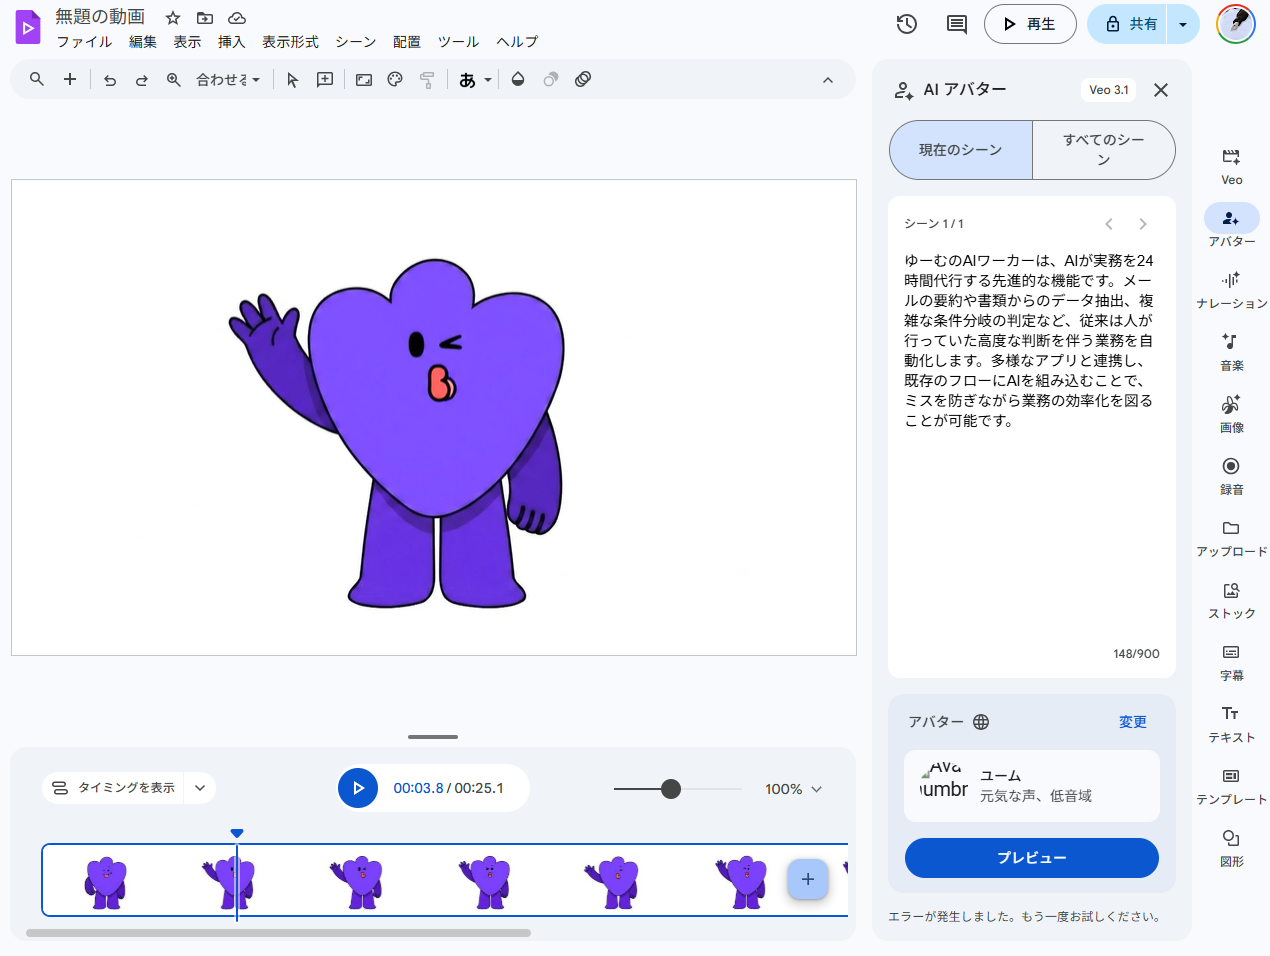Open the ナレーション sidebar tool

tap(1231, 290)
